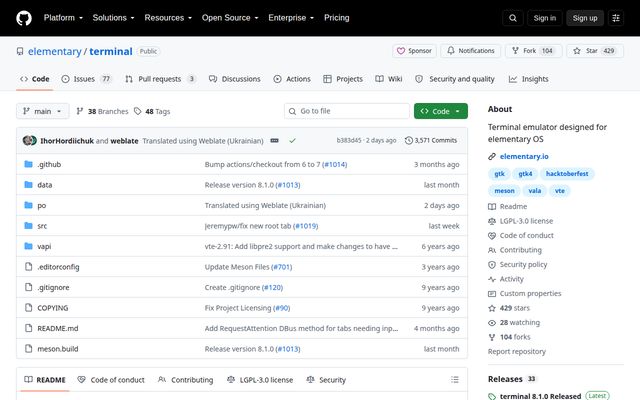The image size is (640, 400).
Task: Expand the Open Source menu
Action: click(230, 18)
